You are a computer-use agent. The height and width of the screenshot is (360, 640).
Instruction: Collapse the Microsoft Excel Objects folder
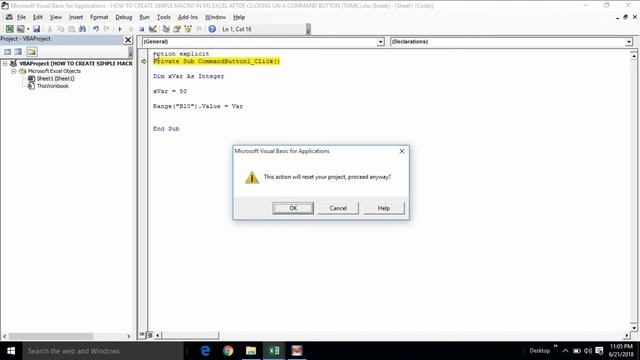(x=13, y=71)
